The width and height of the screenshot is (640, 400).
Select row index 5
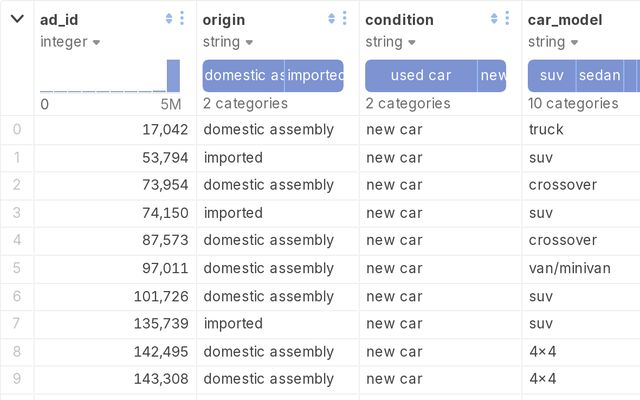[x=16, y=268]
